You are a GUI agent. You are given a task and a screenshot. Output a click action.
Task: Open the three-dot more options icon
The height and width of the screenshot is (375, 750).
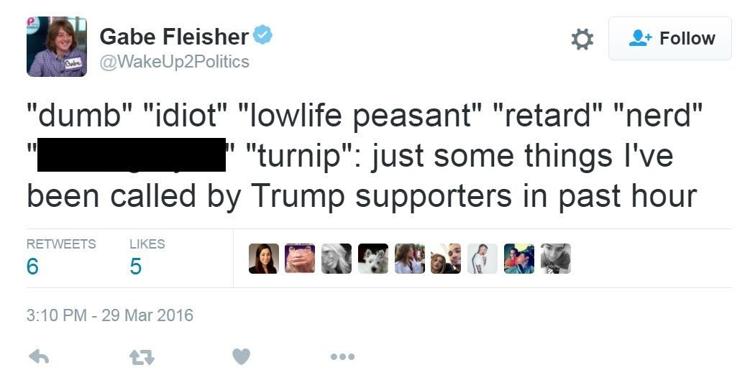coord(342,356)
